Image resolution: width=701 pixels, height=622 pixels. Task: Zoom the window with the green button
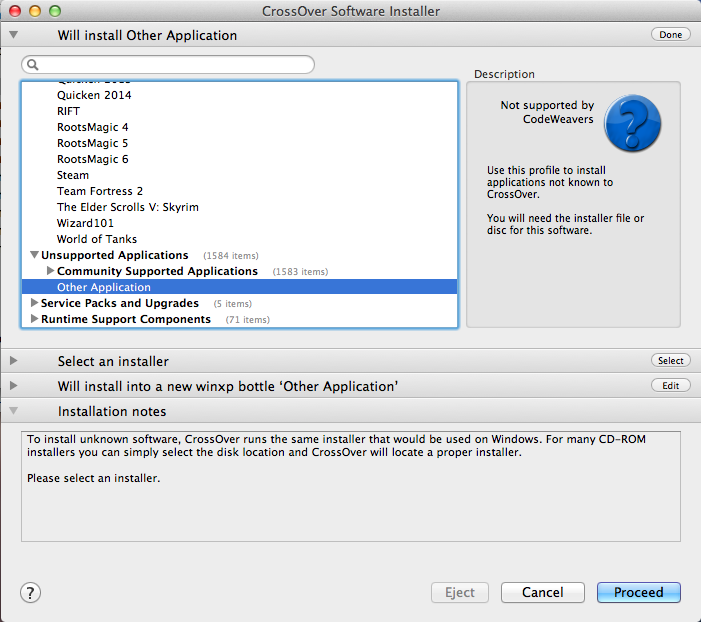[55, 11]
